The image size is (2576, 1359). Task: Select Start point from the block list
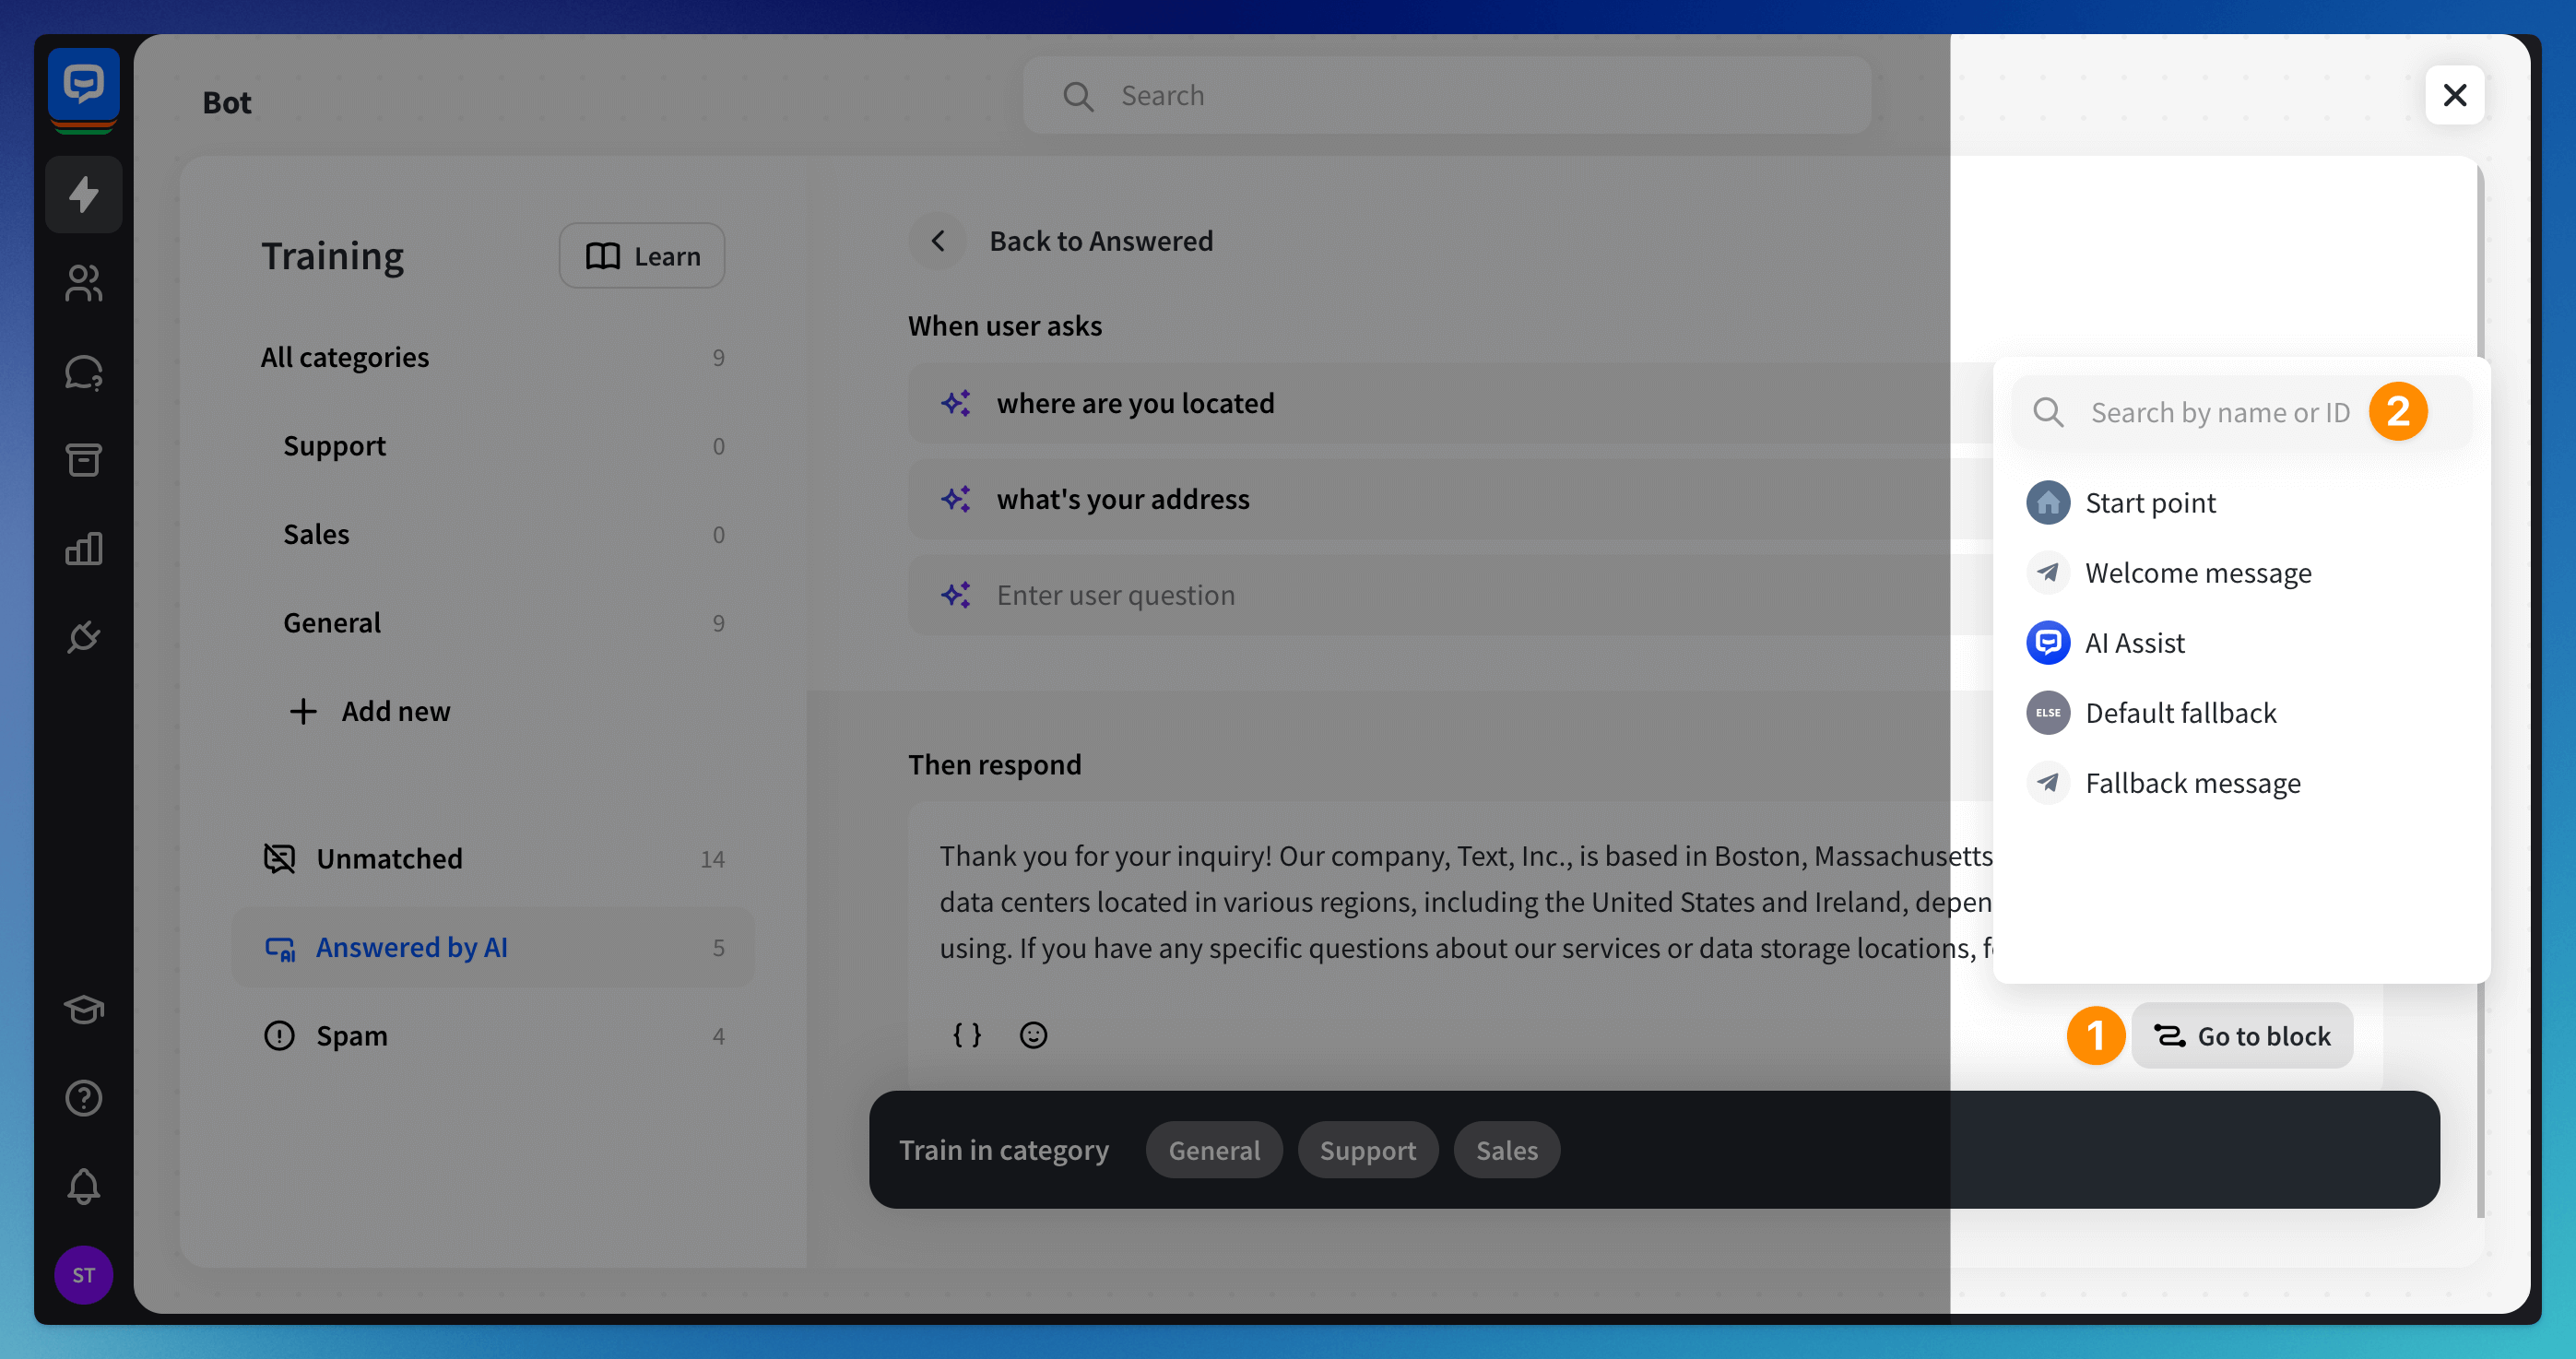[x=2150, y=503]
